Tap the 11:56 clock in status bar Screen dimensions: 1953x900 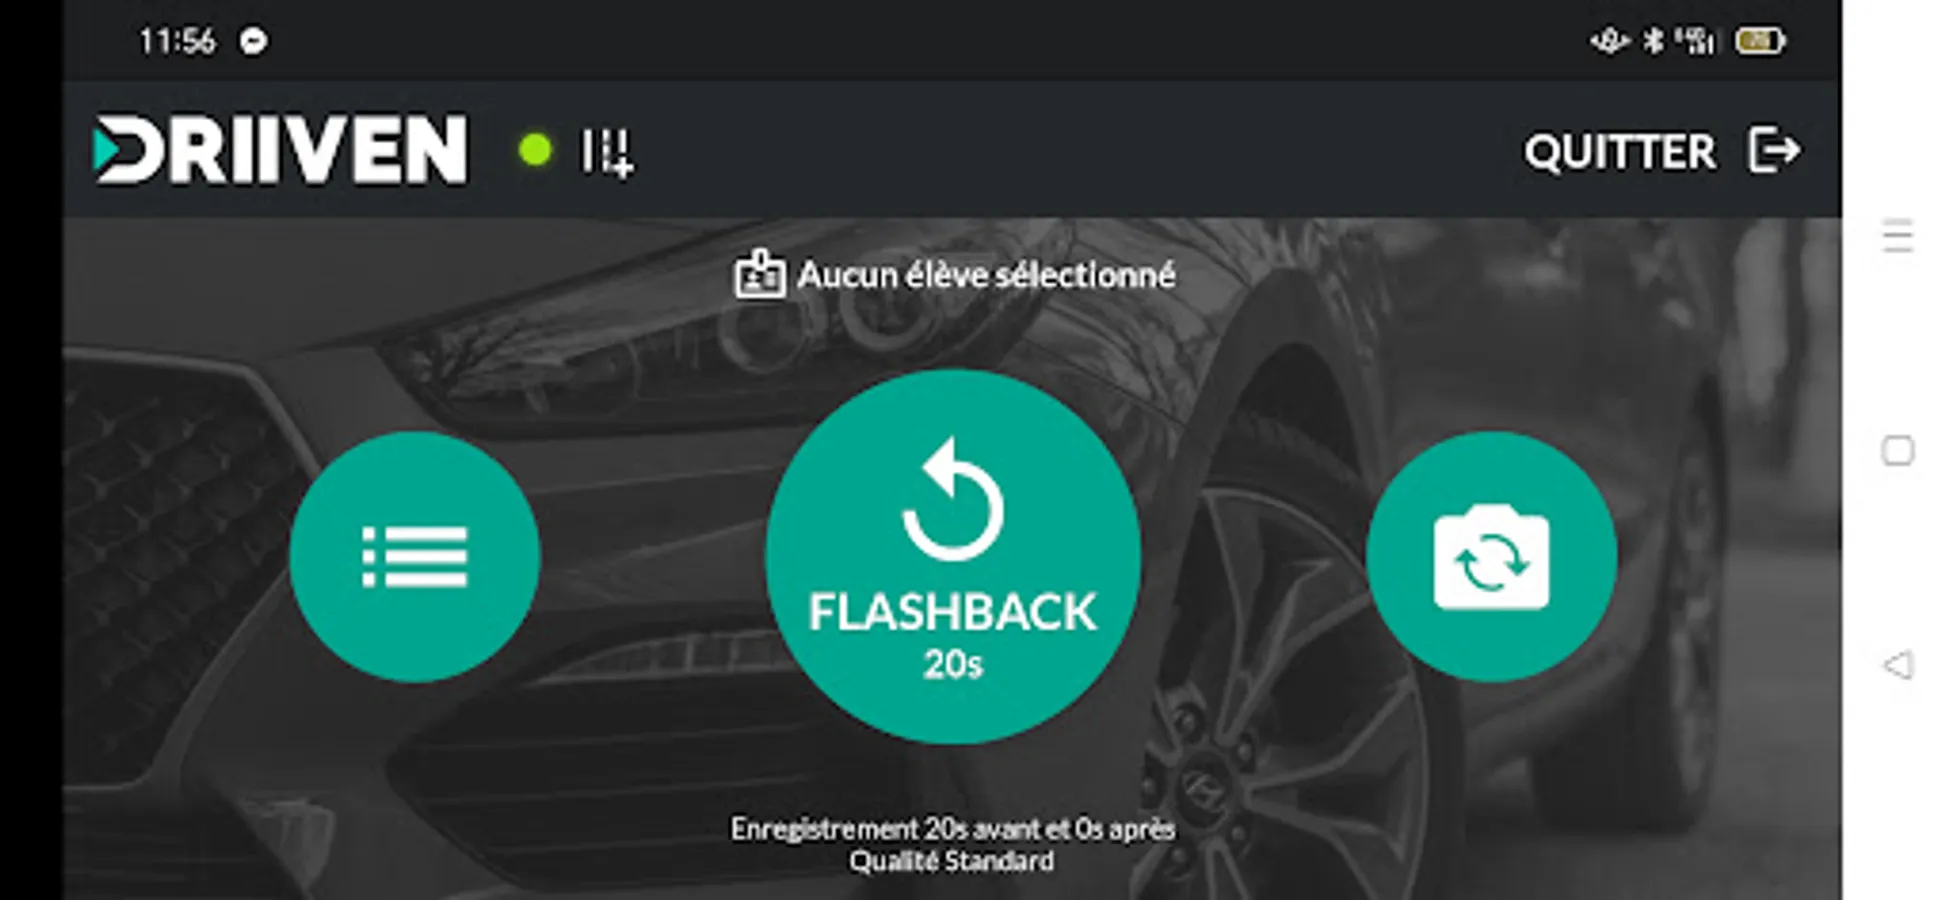click(177, 41)
